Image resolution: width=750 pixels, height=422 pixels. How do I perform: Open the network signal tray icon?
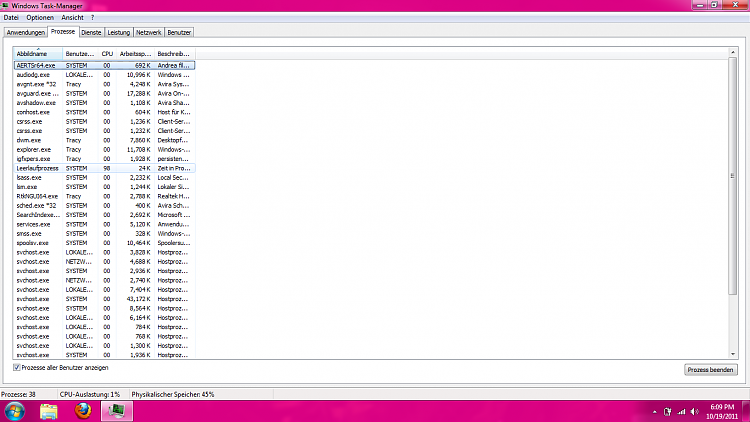[x=681, y=411]
